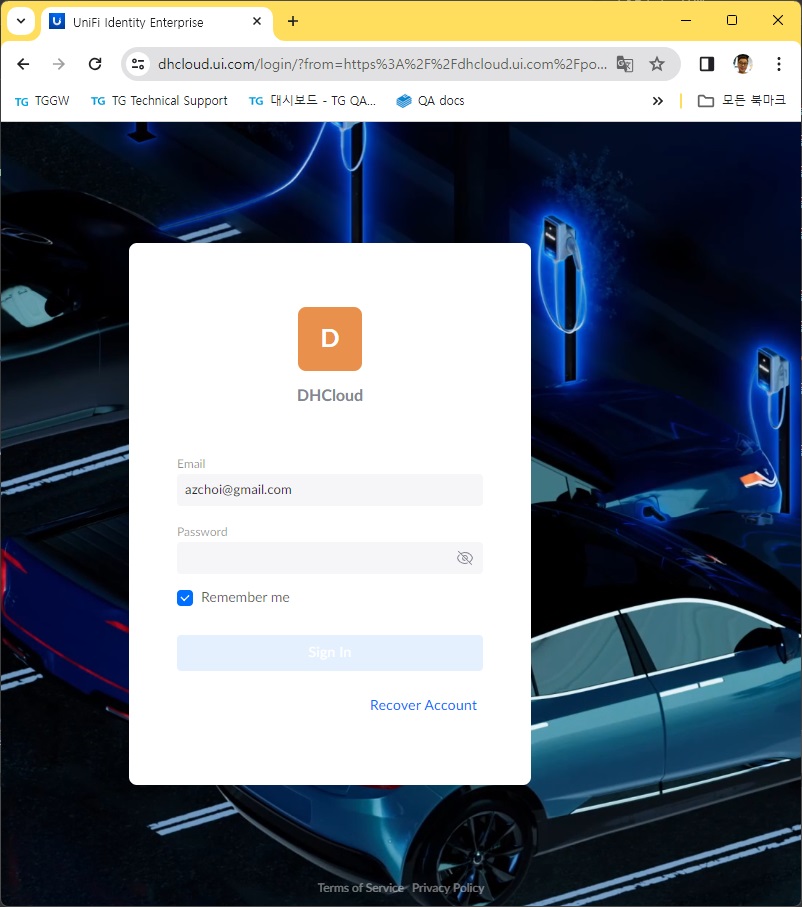Click the Password input field
Viewport: 802px width, 907px height.
pyautogui.click(x=330, y=558)
